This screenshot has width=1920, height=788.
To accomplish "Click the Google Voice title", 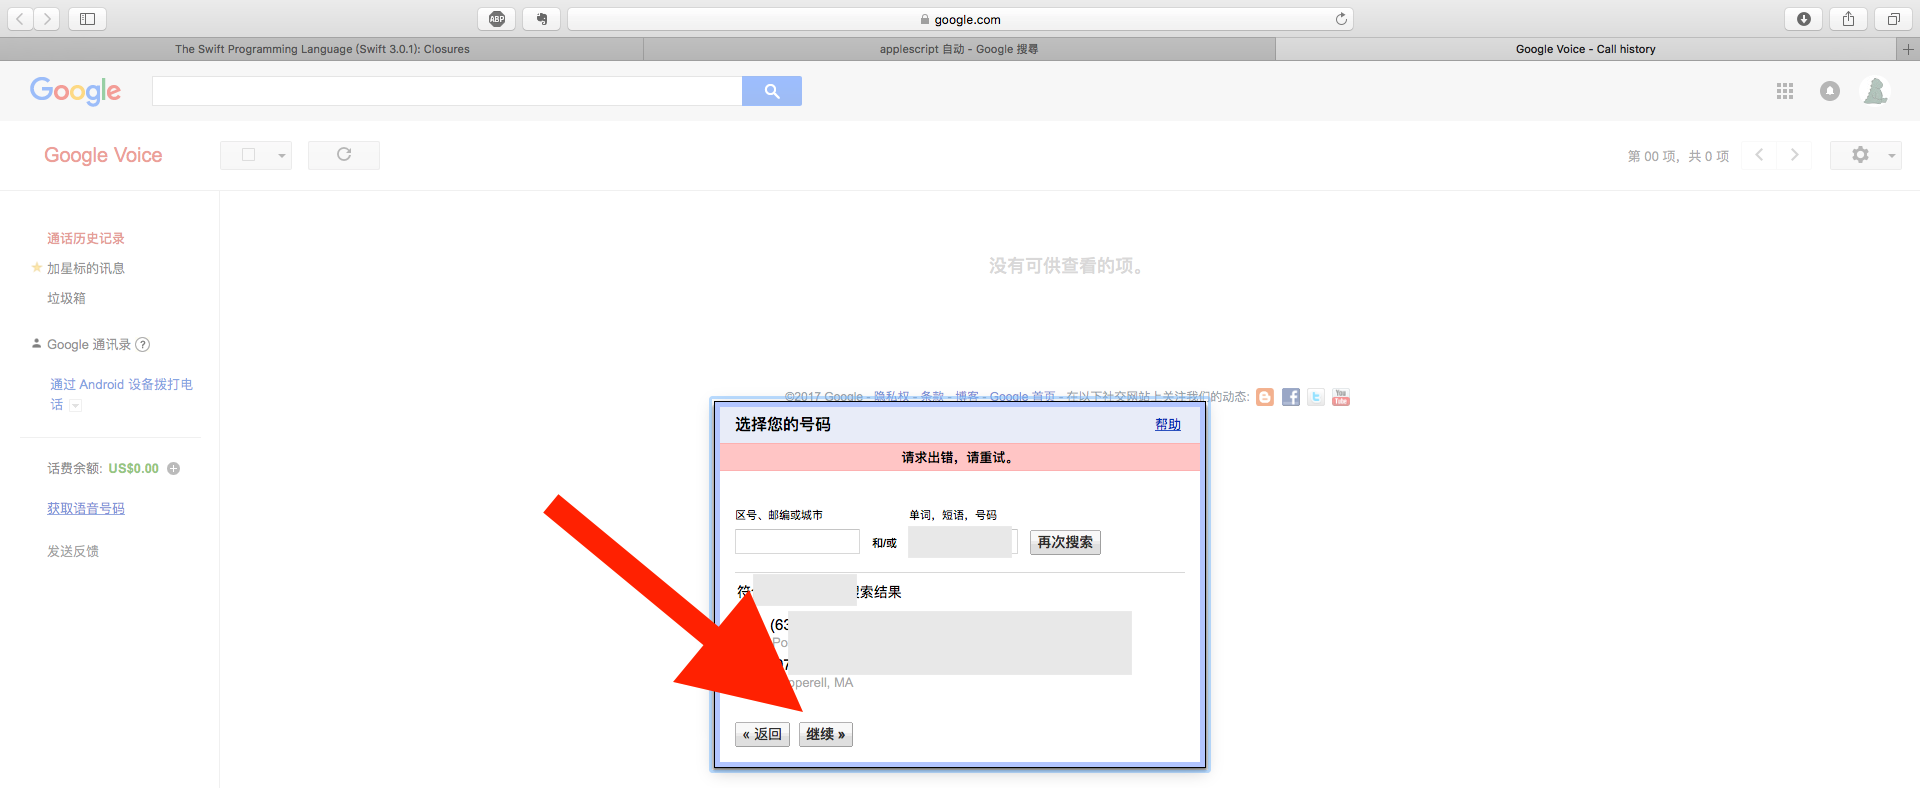I will [x=103, y=155].
